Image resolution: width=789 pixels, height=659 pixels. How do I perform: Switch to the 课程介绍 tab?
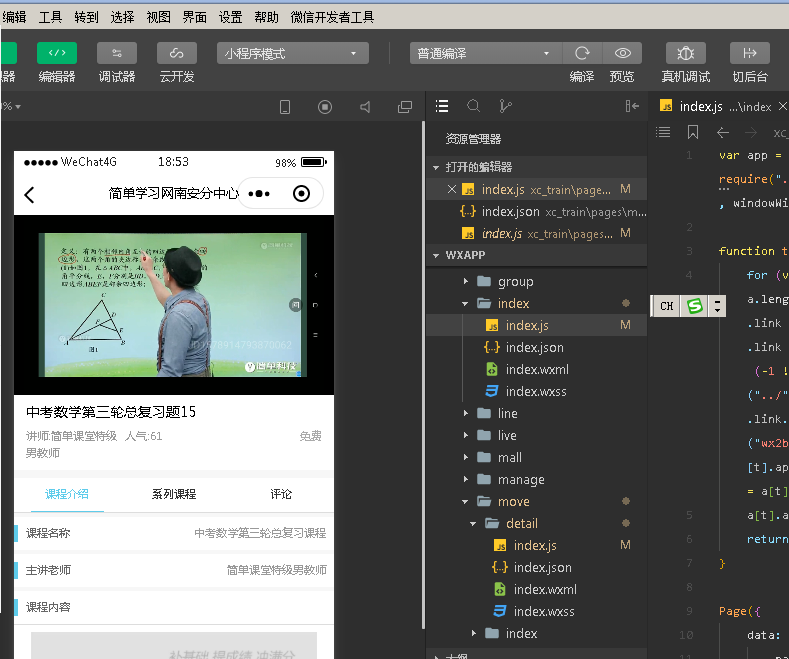click(67, 494)
